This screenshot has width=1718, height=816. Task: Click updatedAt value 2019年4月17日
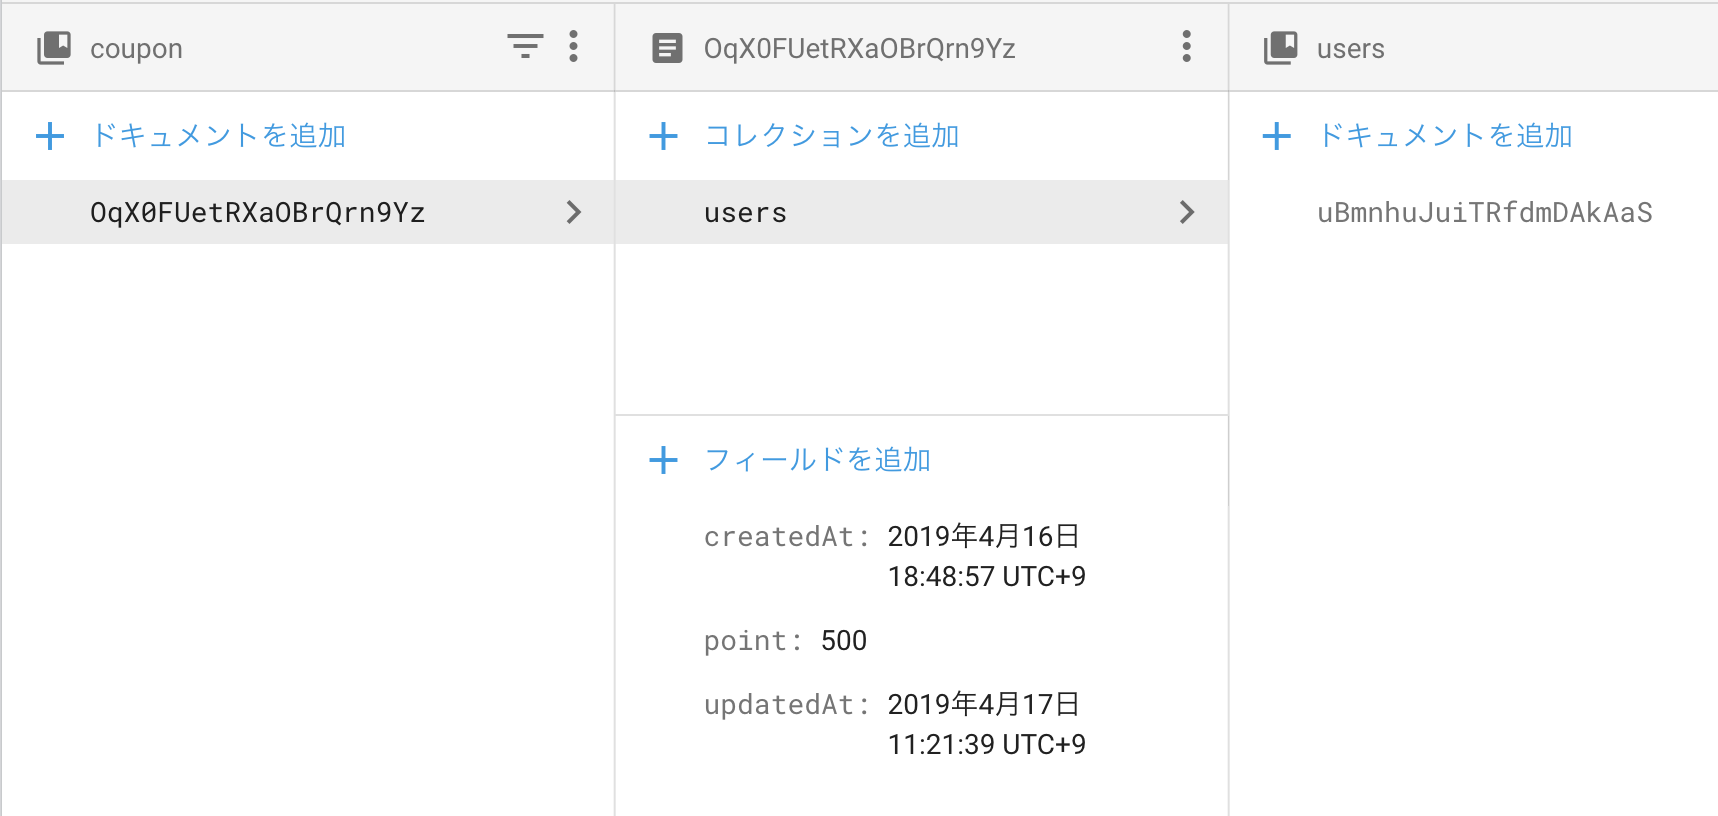point(984,705)
